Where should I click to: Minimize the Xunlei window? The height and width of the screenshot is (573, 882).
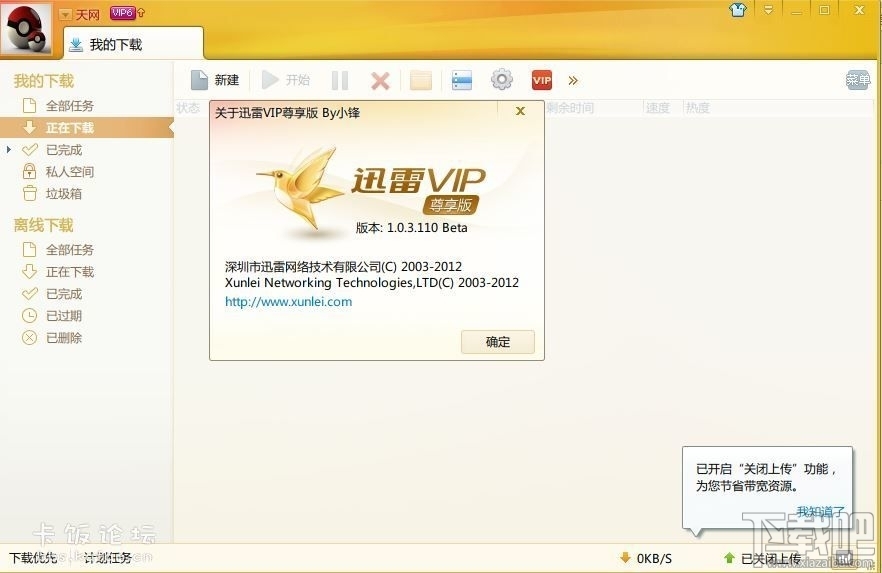796,10
